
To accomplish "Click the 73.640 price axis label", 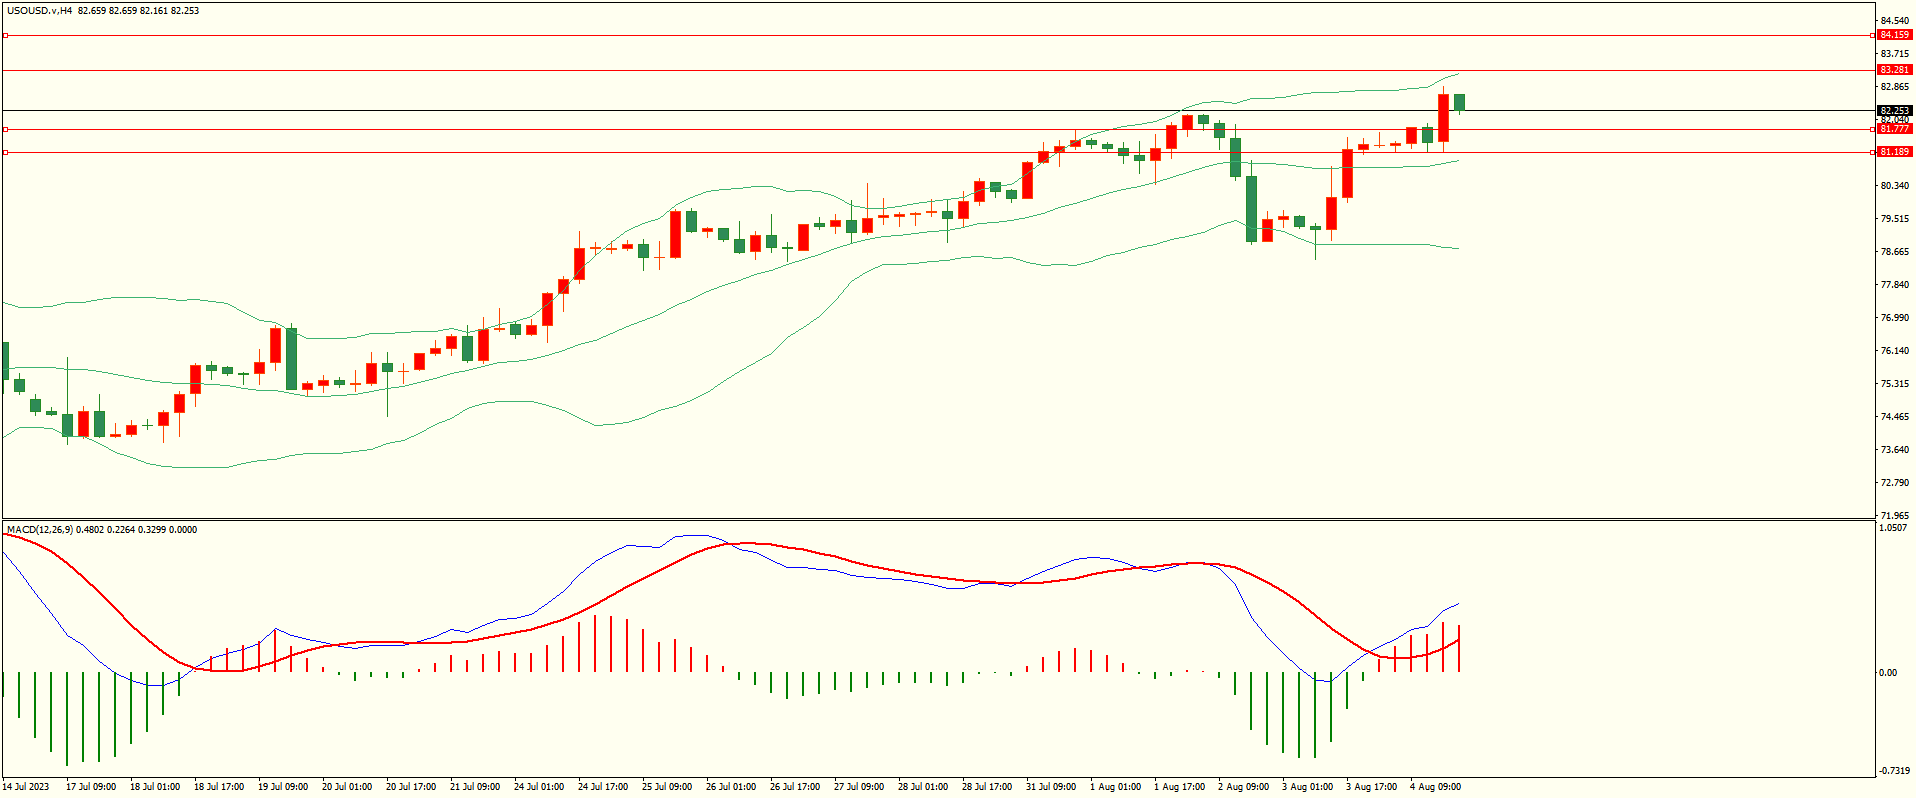I will pos(1894,450).
